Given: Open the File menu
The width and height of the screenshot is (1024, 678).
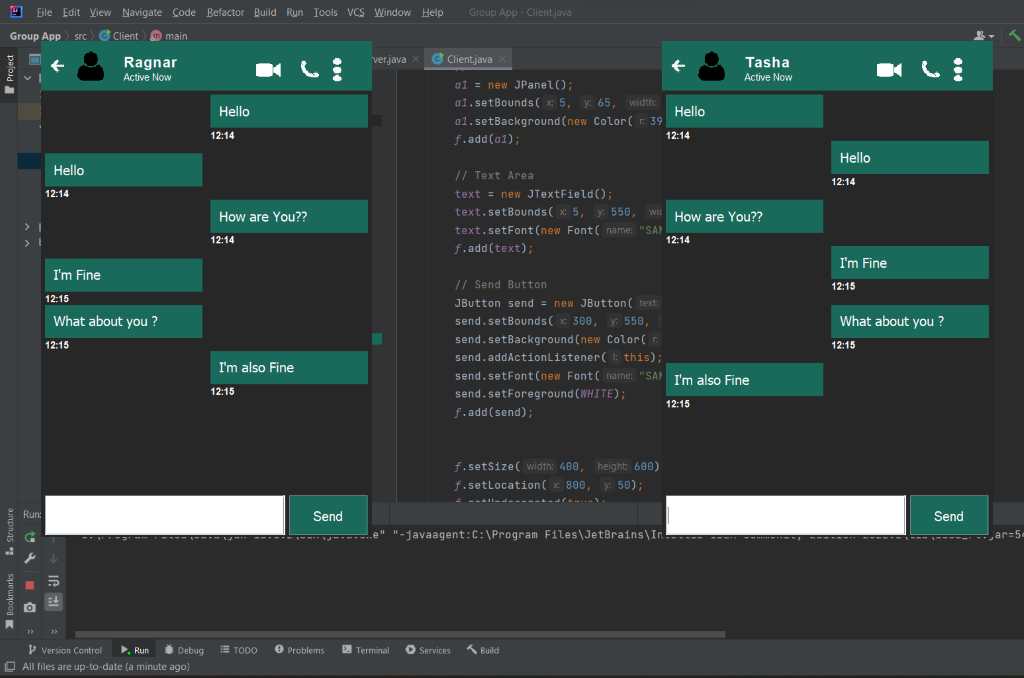Looking at the screenshot, I should 44,12.
